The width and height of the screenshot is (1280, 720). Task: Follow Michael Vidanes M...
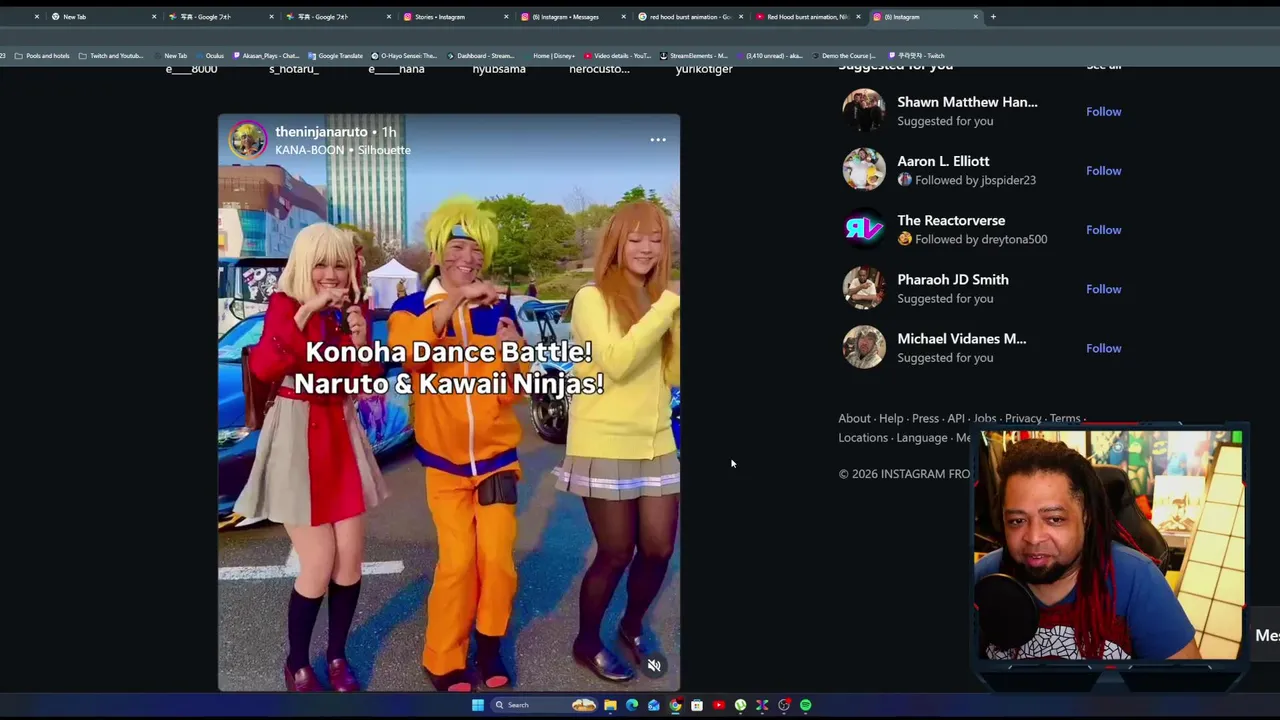1104,348
